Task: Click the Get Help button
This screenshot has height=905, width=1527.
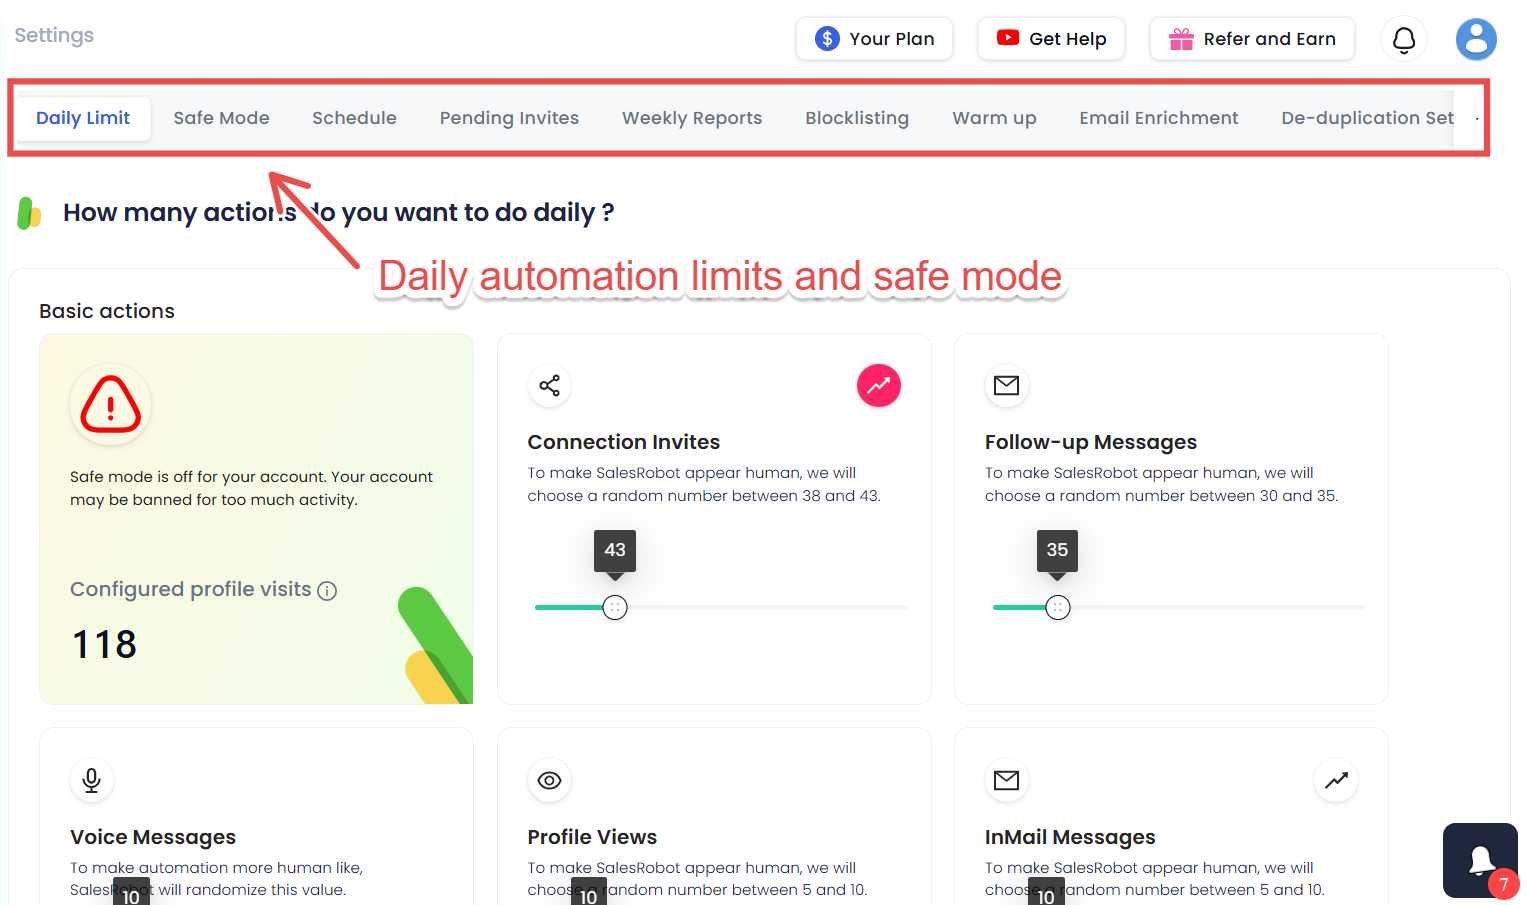Action: point(1051,38)
